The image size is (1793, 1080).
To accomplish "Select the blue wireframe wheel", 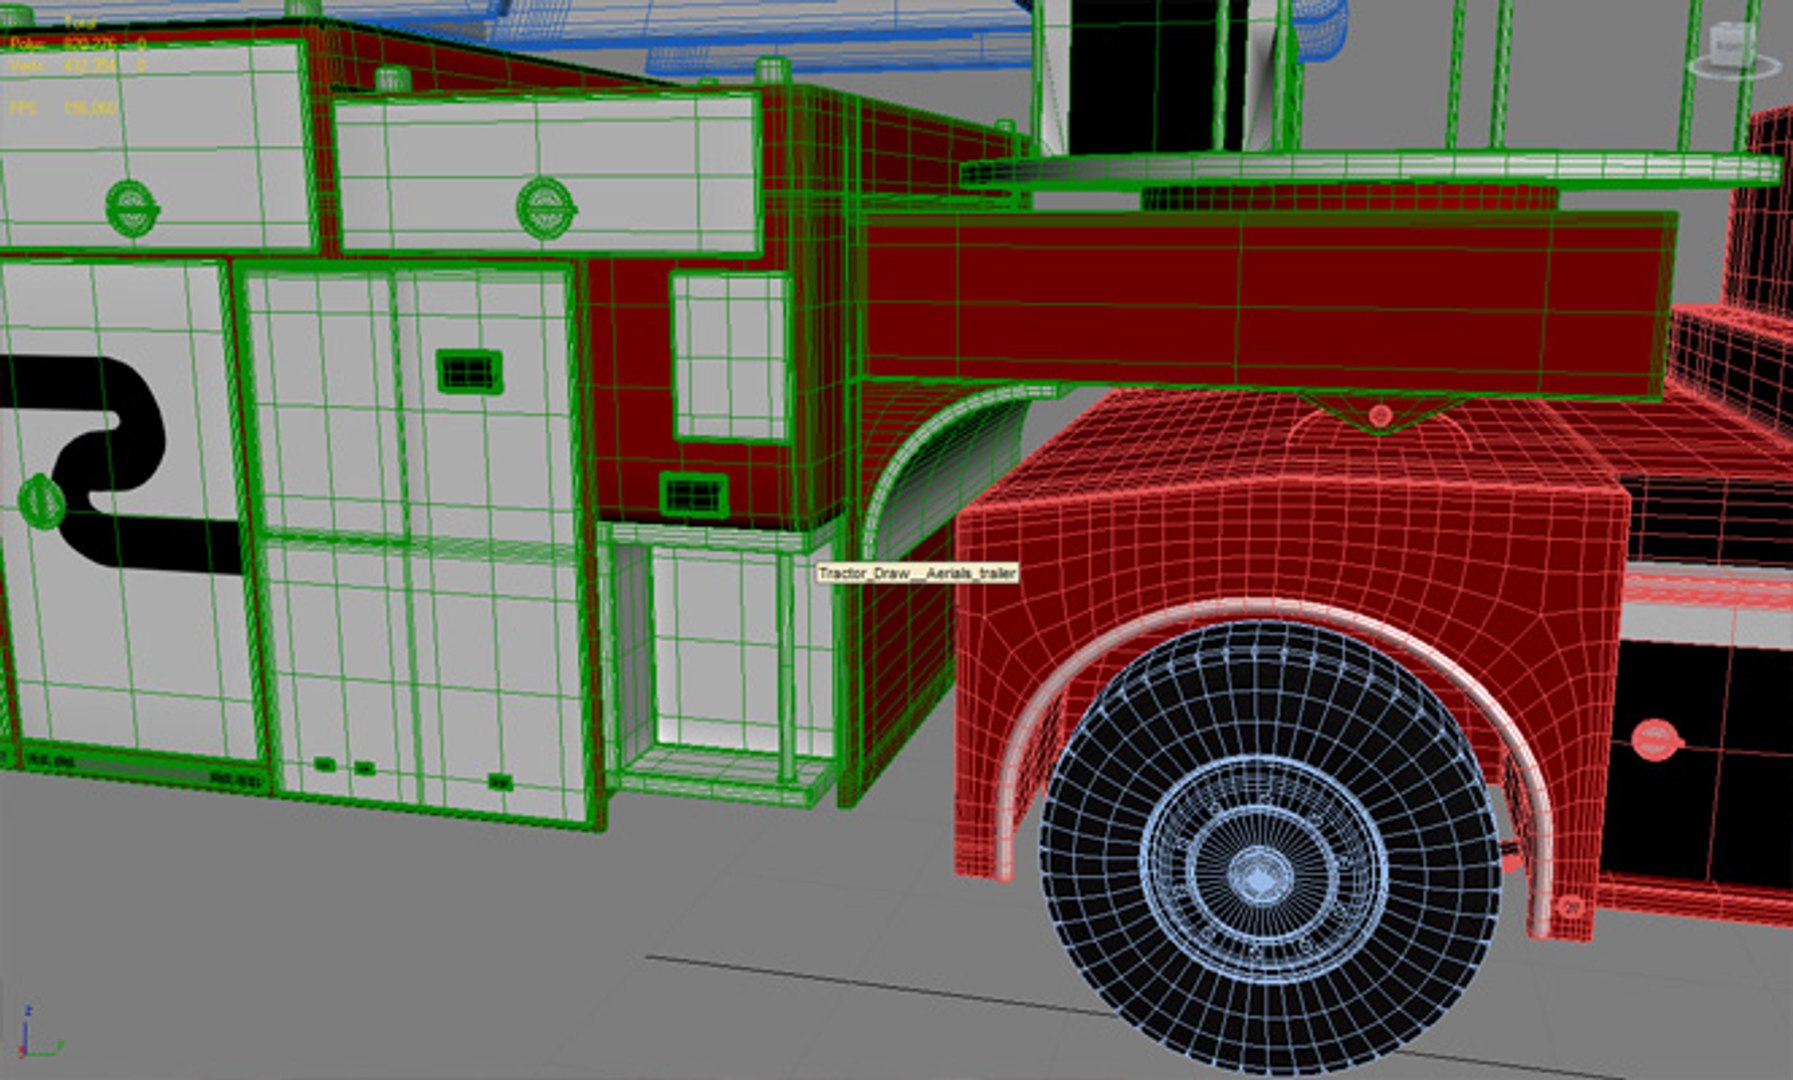I will click(1270, 848).
